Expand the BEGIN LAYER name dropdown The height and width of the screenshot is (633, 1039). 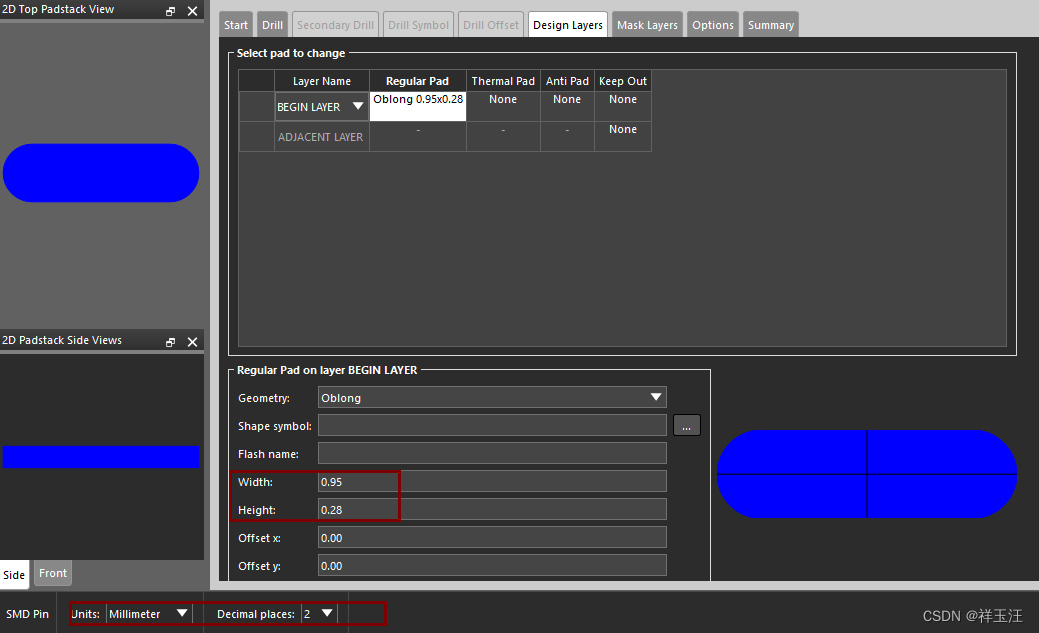click(321, 107)
